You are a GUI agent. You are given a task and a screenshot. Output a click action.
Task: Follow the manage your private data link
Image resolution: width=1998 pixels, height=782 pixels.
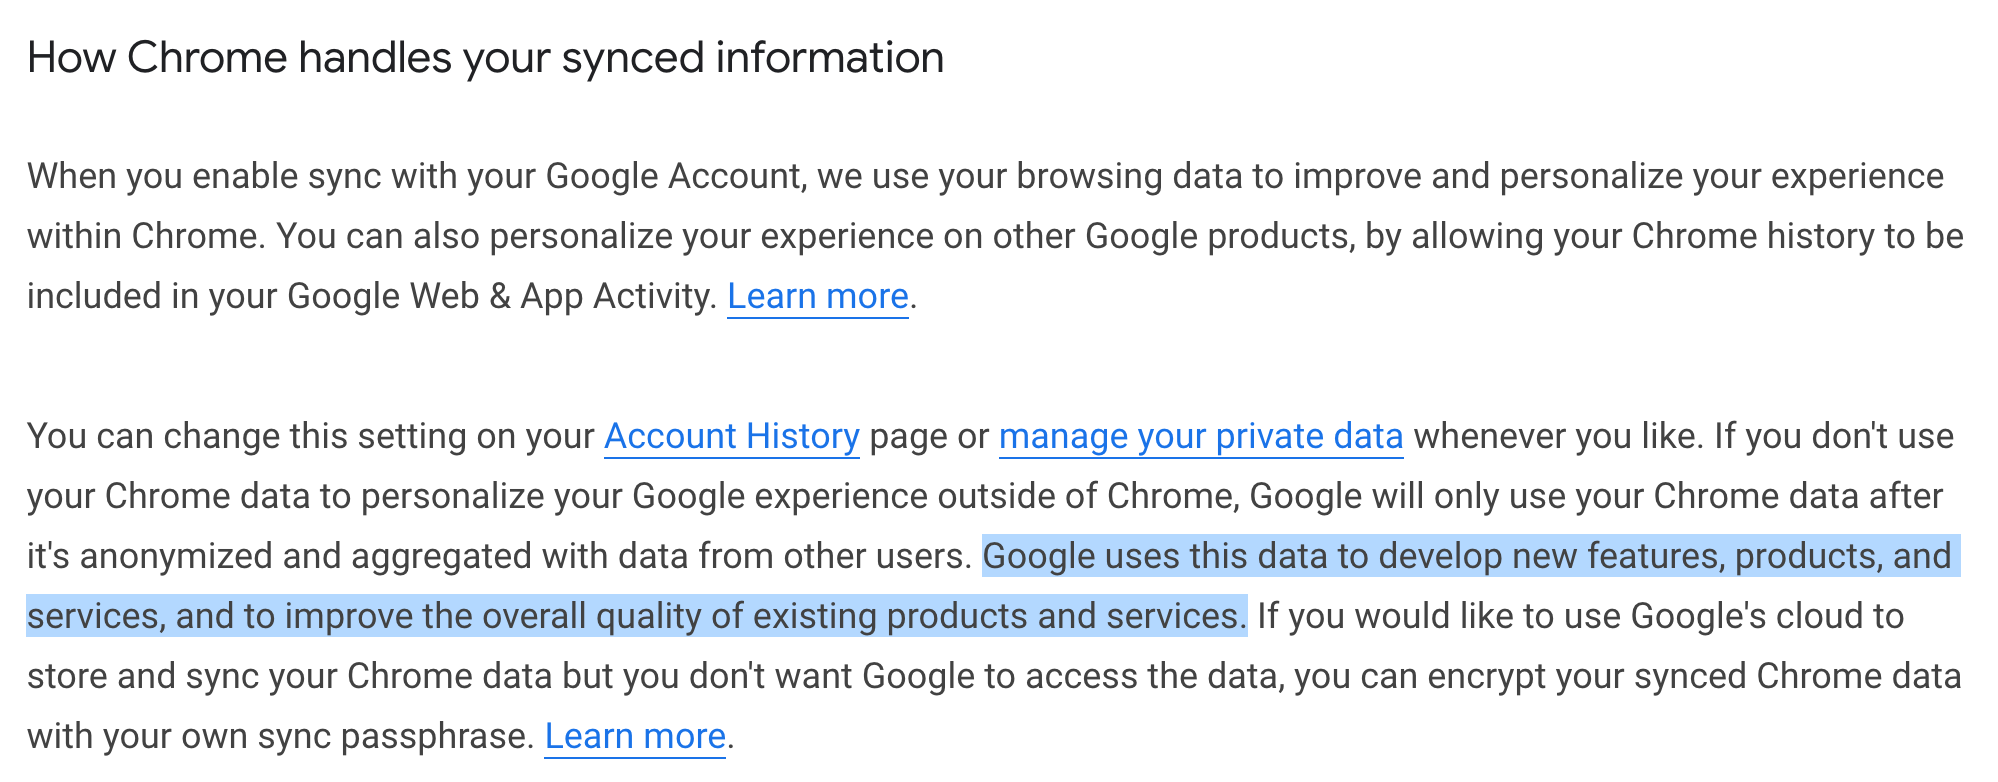pos(1200,436)
